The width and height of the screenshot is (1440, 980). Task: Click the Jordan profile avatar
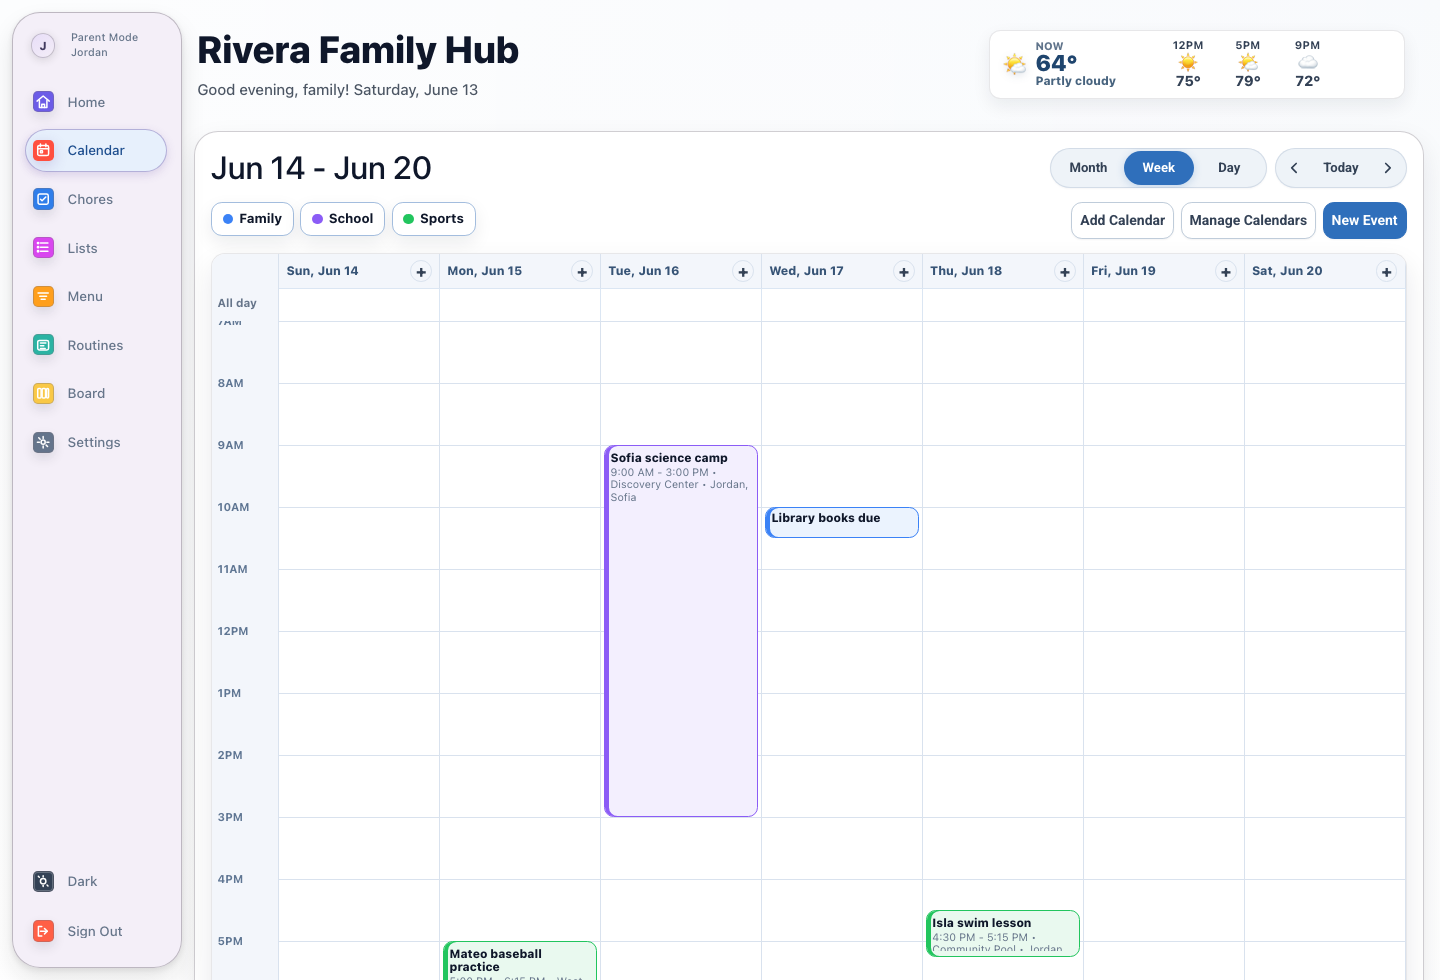point(43,45)
